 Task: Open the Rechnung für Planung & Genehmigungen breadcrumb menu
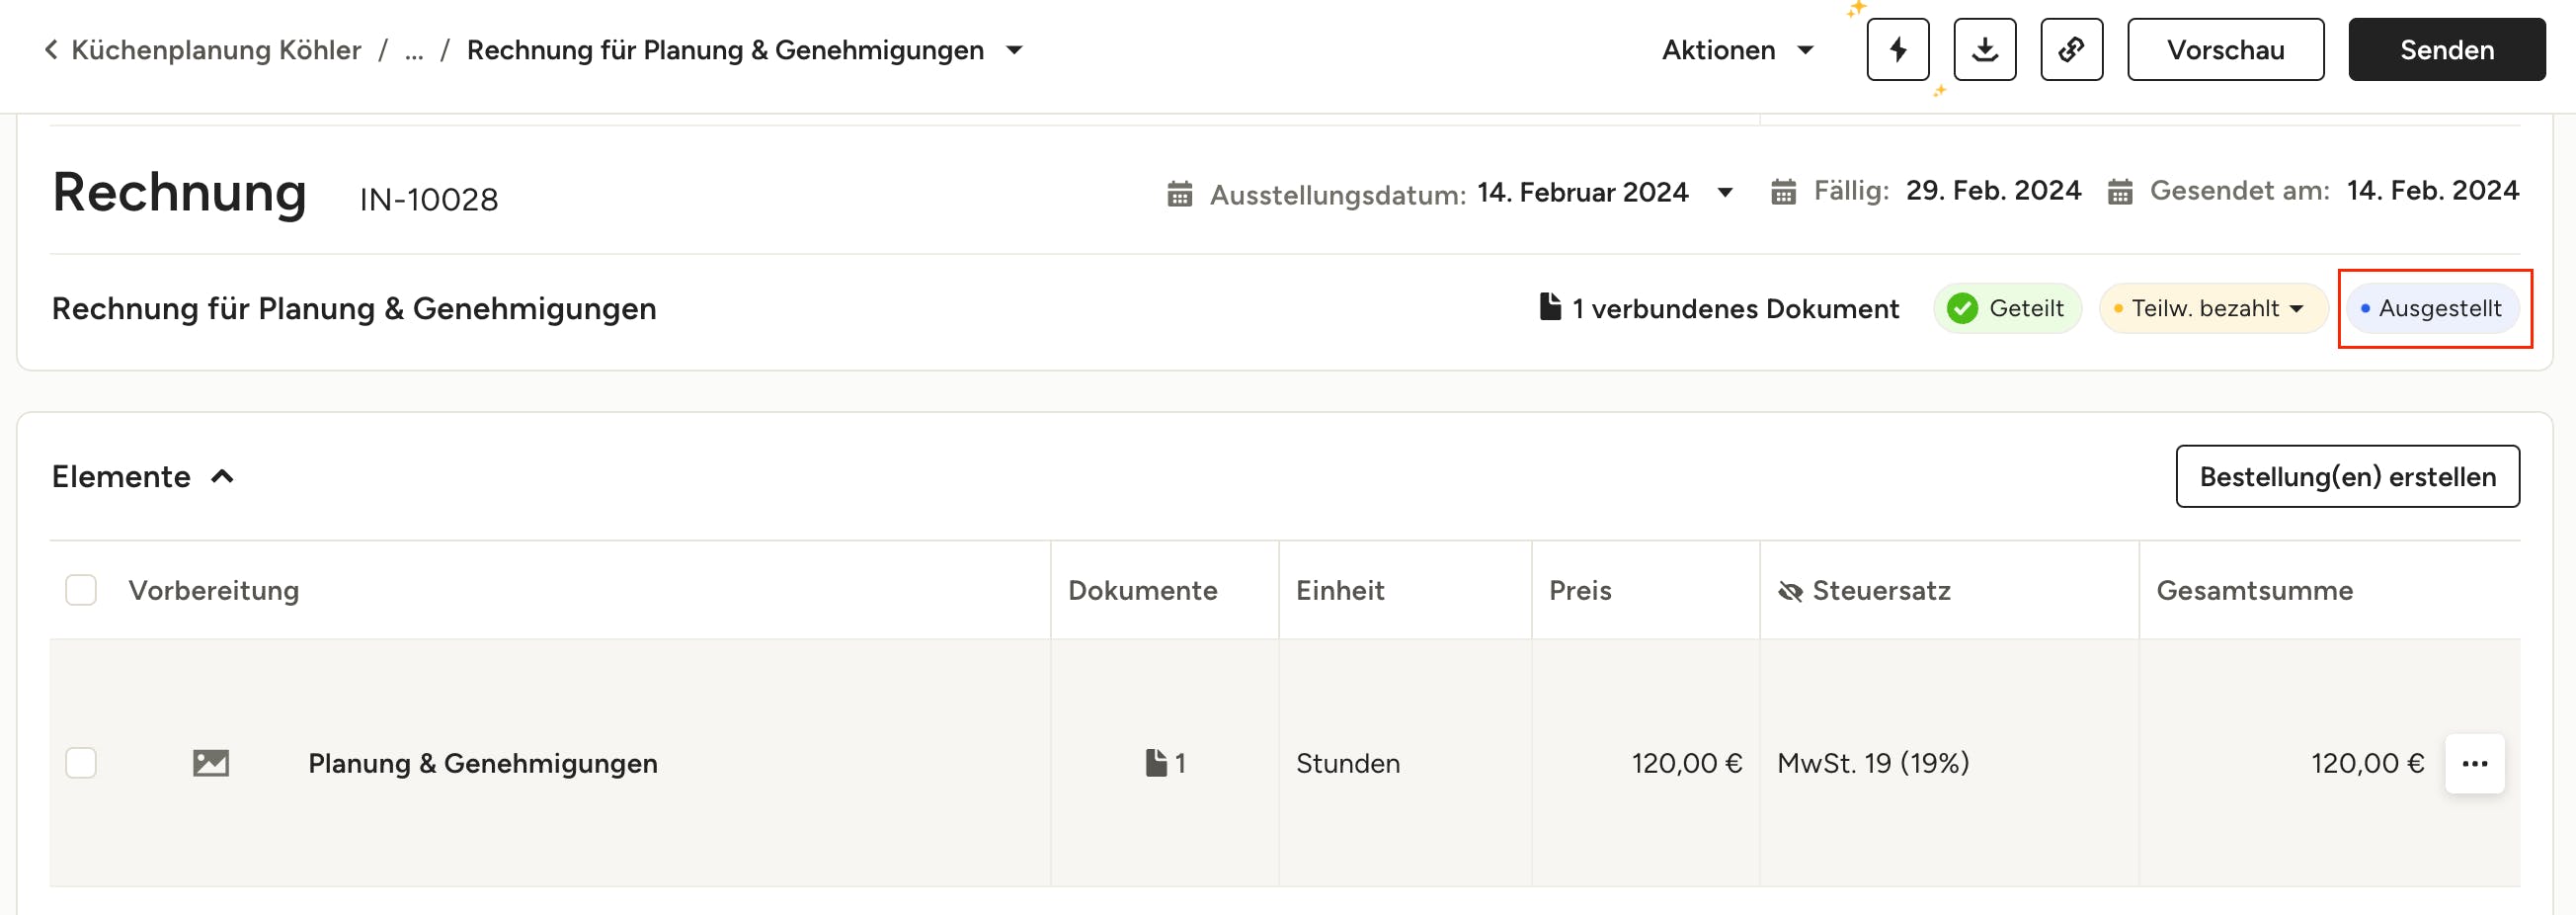point(1014,50)
